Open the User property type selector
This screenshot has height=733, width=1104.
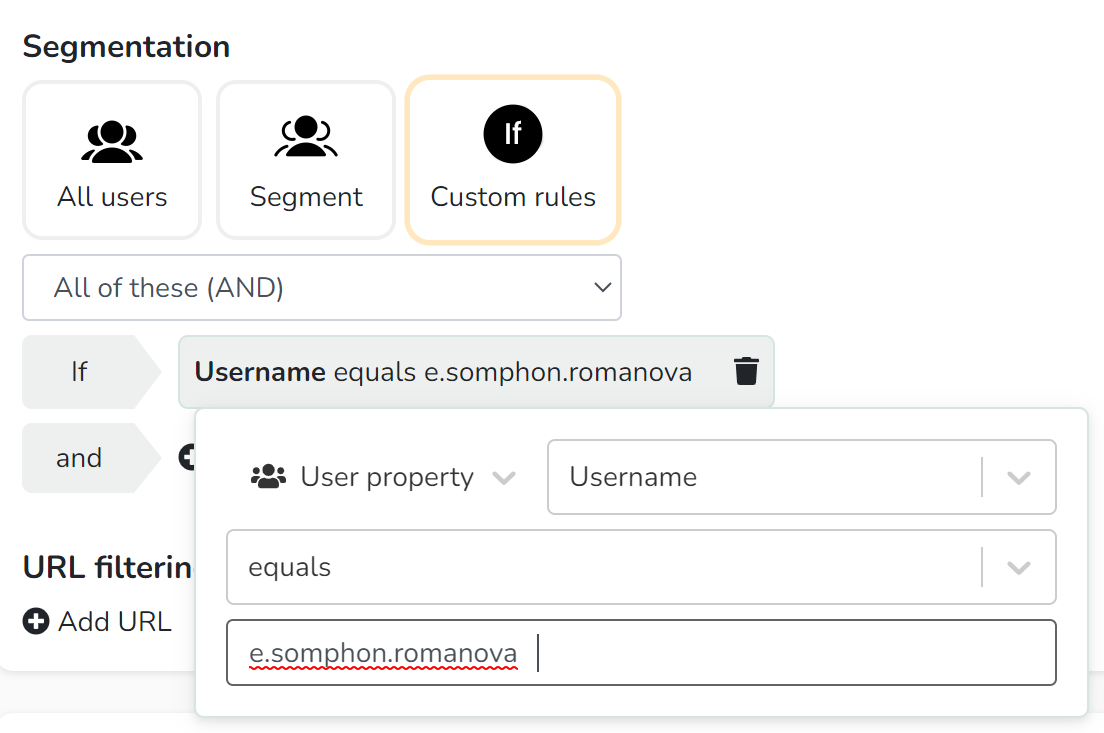point(383,477)
